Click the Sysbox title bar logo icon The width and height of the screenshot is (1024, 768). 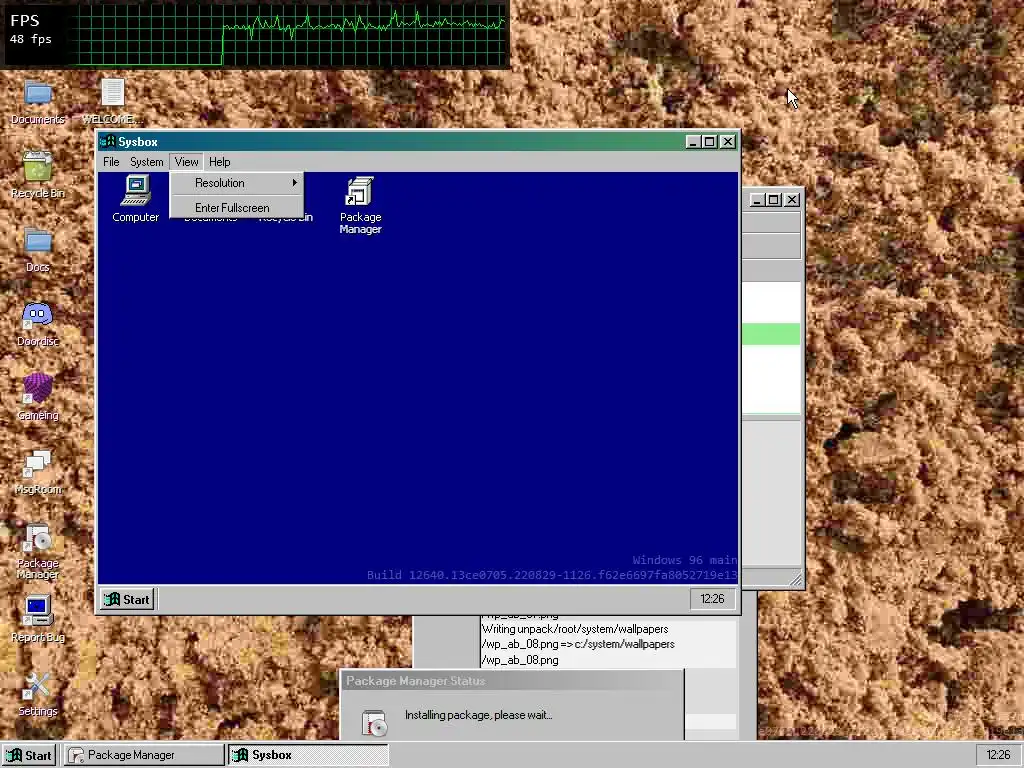click(108, 142)
